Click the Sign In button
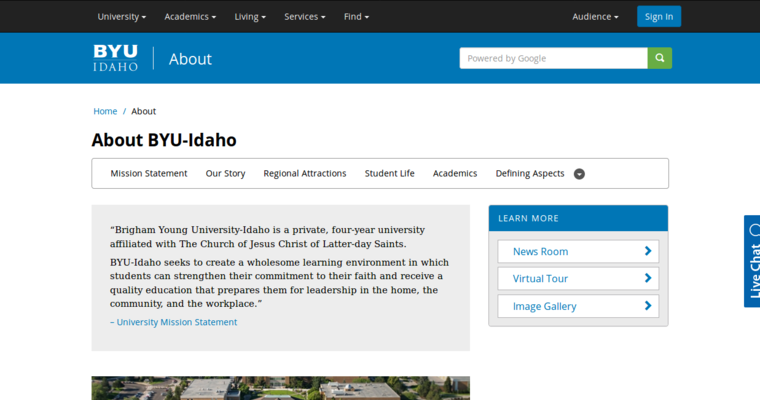 click(x=659, y=17)
